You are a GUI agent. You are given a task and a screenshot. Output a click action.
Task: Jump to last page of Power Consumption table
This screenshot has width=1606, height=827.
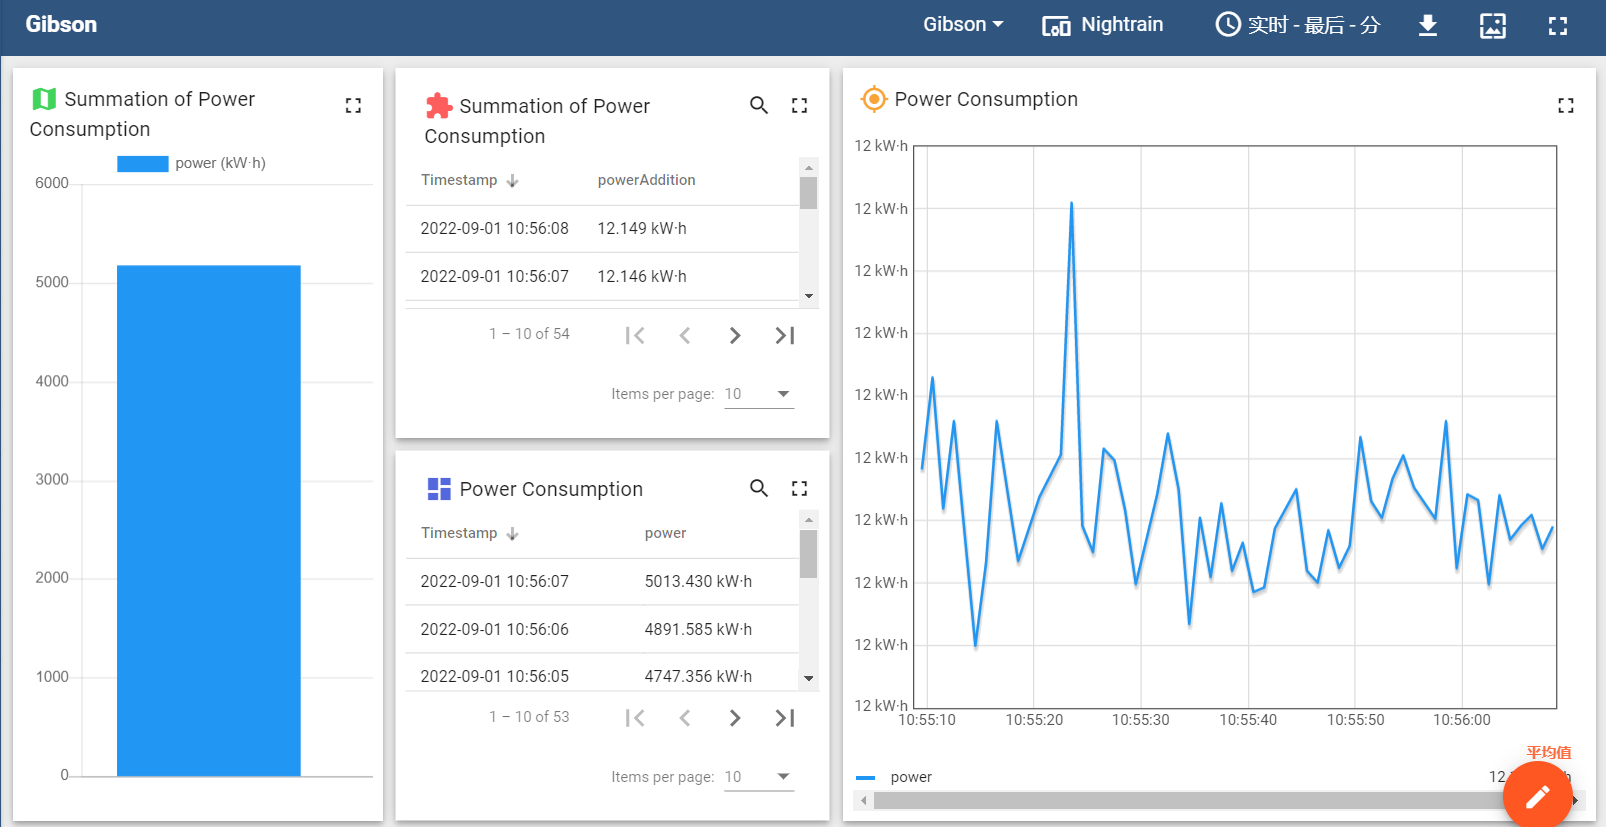785,718
